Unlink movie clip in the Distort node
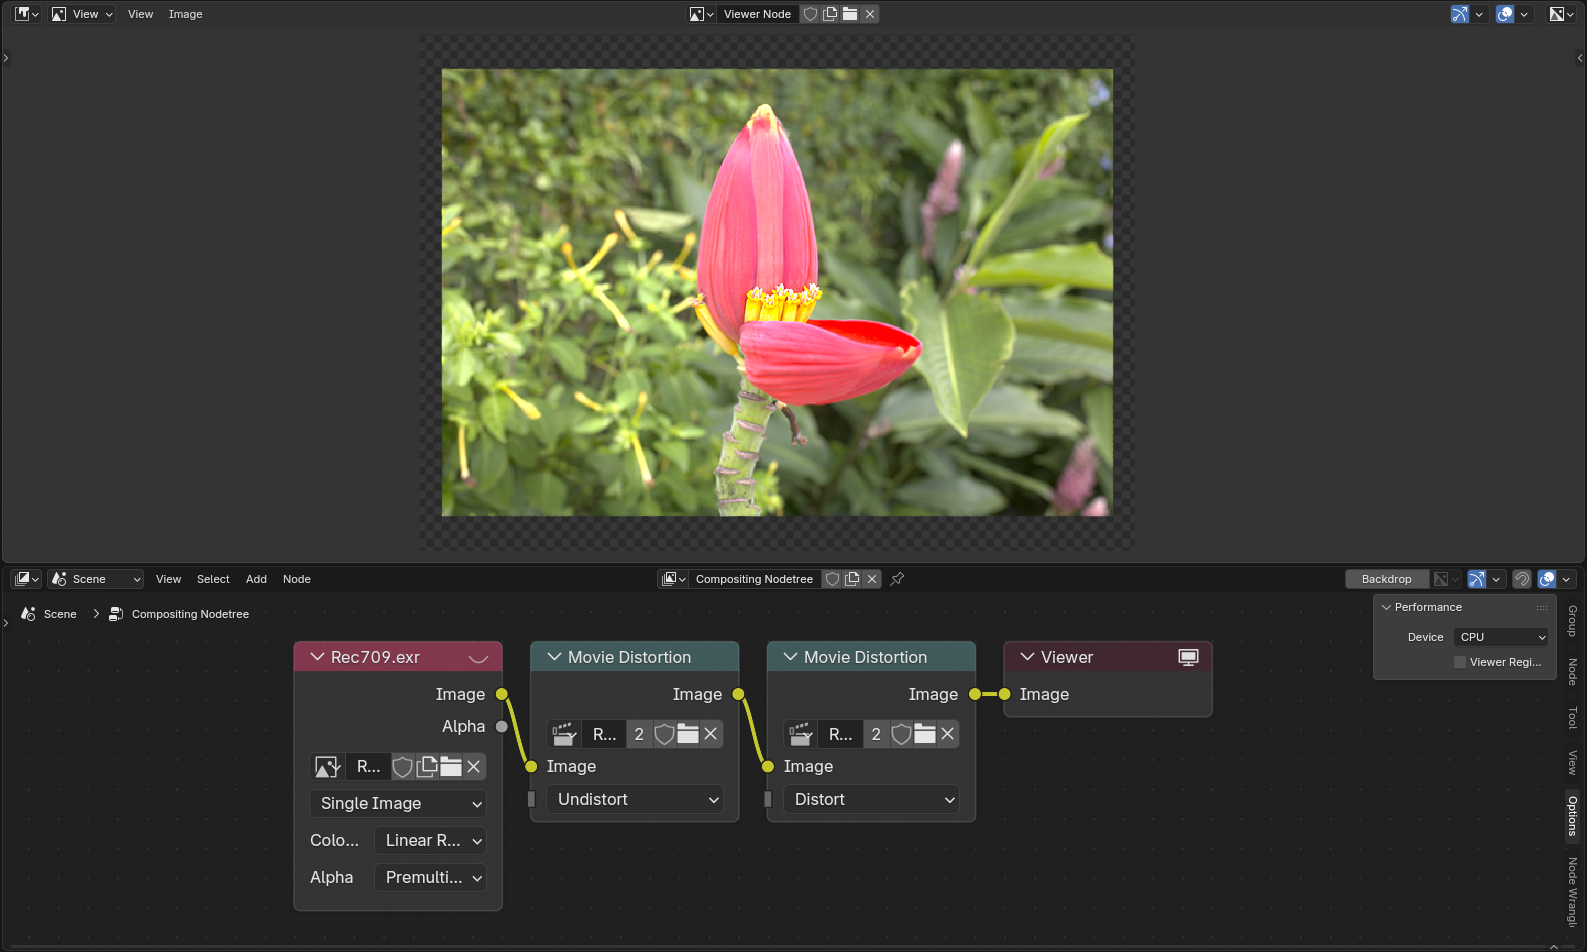Screen dimensions: 1587x952 tap(948, 734)
